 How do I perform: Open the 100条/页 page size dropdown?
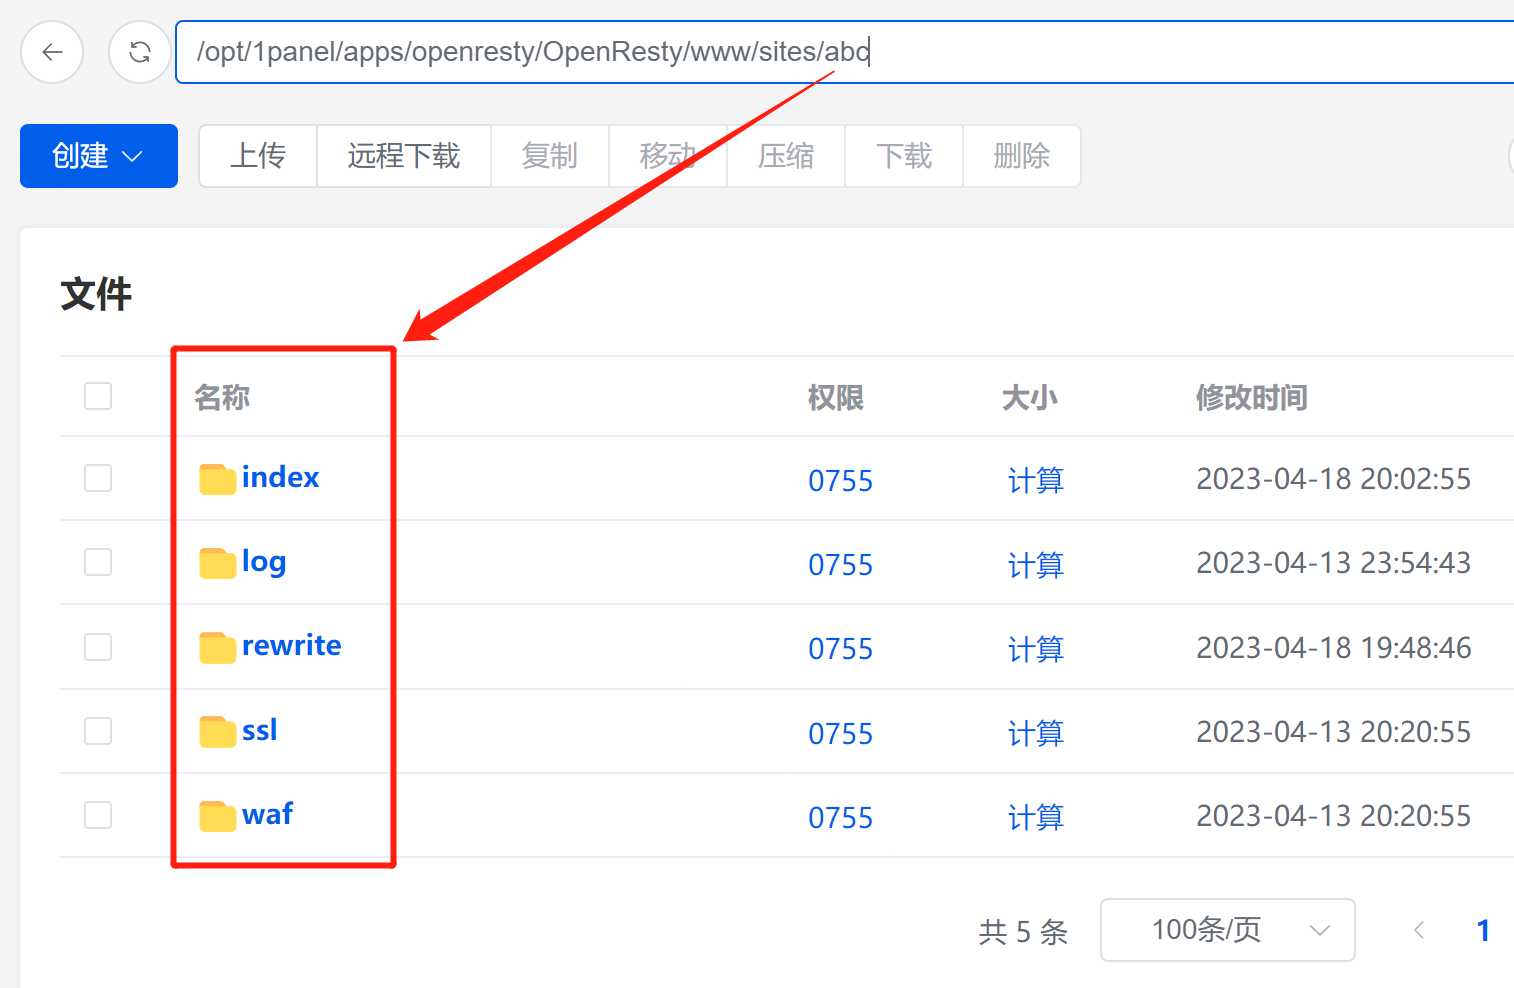[x=1227, y=930]
